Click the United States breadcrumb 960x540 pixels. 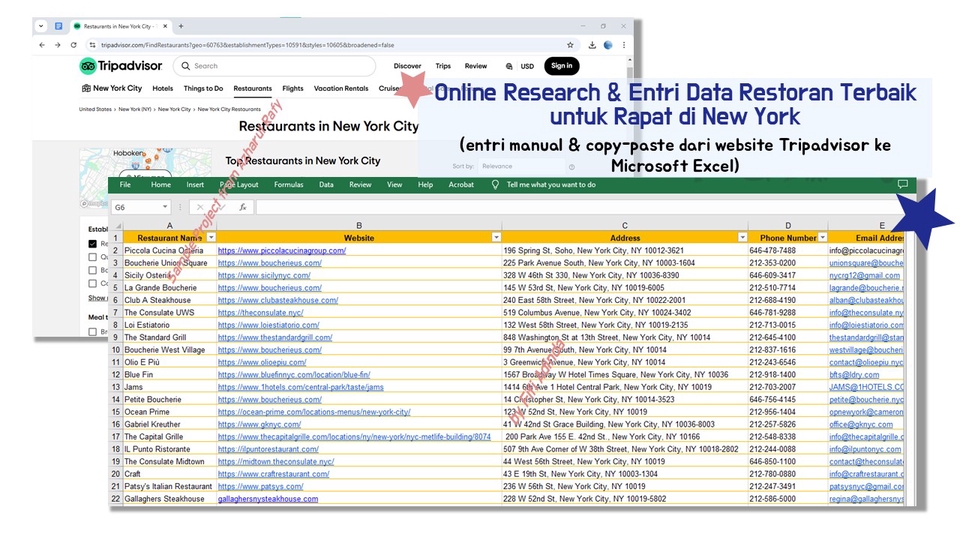(x=96, y=110)
